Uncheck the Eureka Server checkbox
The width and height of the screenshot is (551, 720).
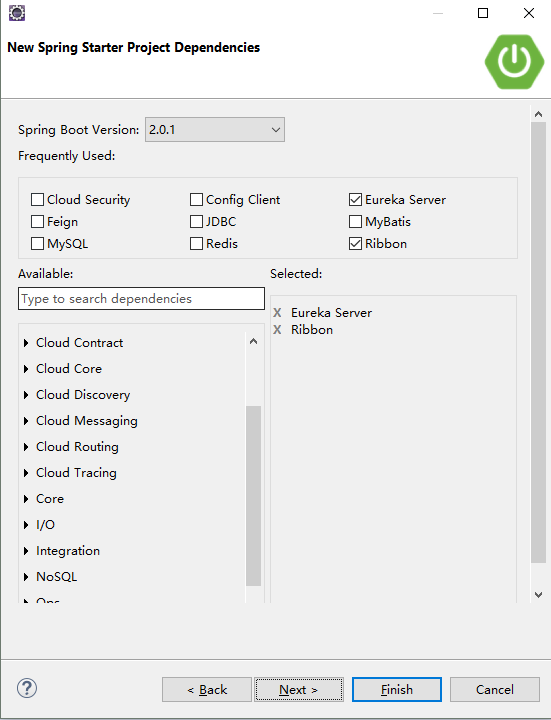[355, 200]
